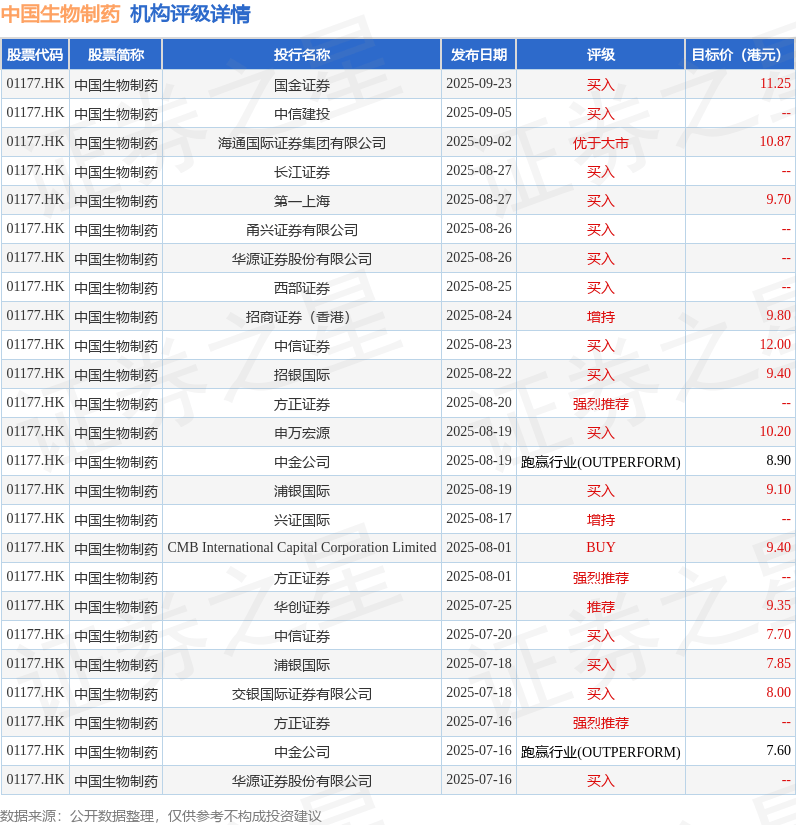Click the date 2025-09-23 cell

click(479, 84)
